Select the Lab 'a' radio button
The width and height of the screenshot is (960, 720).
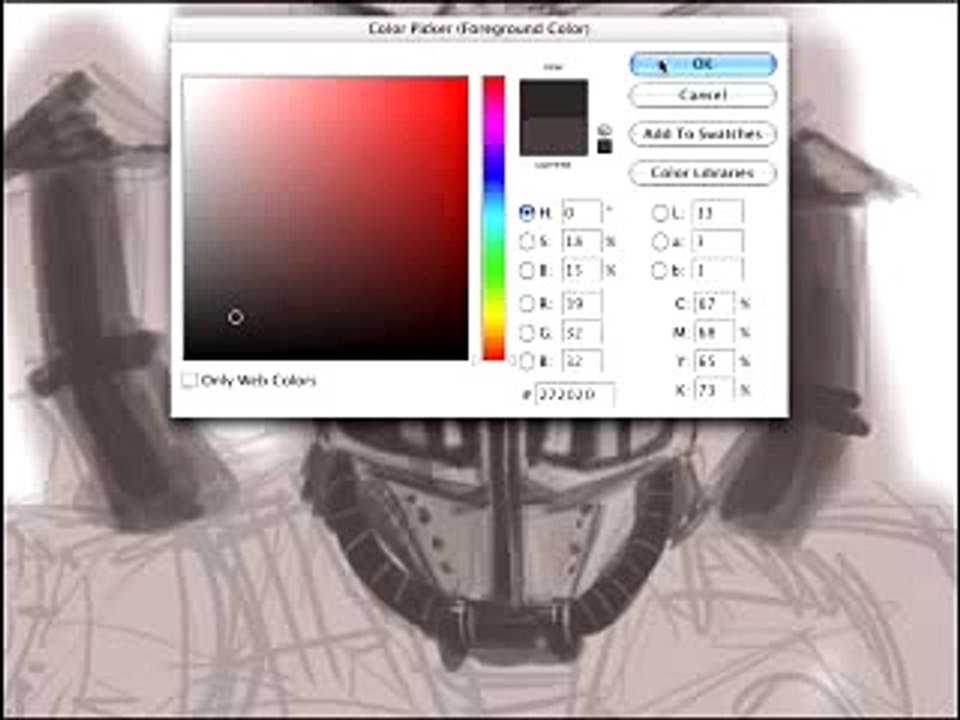pyautogui.click(x=659, y=242)
